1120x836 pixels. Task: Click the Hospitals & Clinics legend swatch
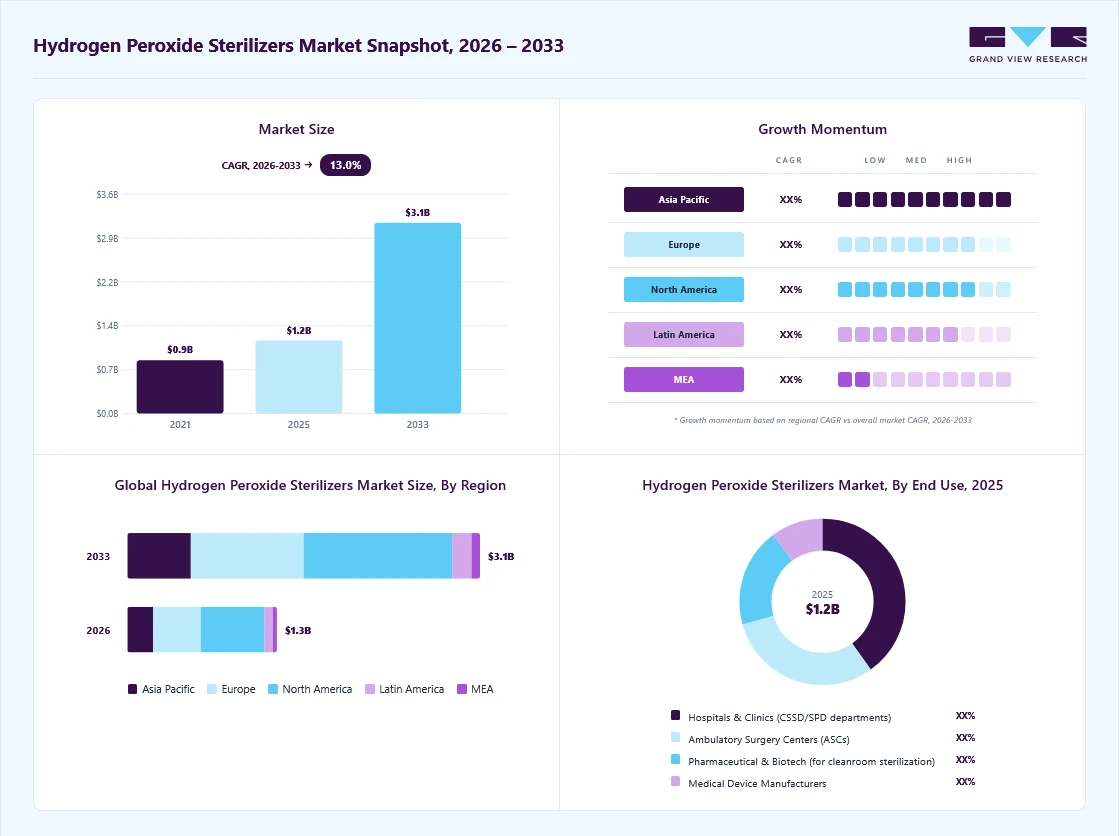(x=676, y=715)
